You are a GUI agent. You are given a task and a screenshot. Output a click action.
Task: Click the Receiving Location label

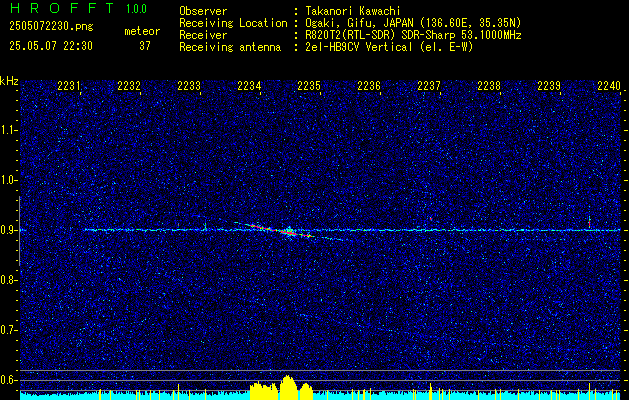click(233, 23)
